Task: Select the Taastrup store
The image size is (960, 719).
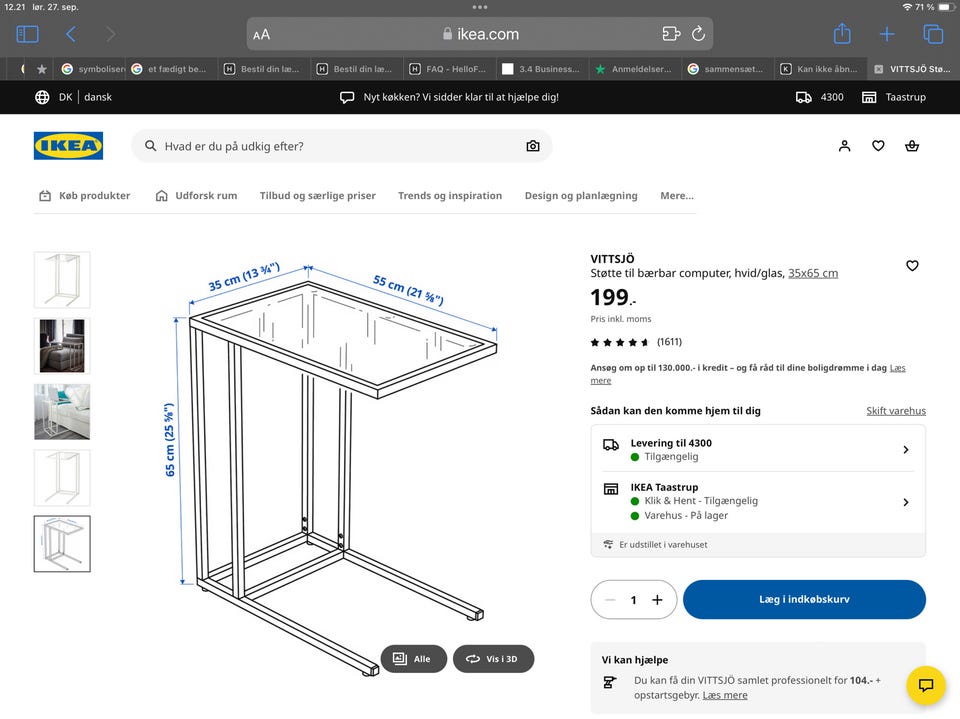Action: pos(894,97)
